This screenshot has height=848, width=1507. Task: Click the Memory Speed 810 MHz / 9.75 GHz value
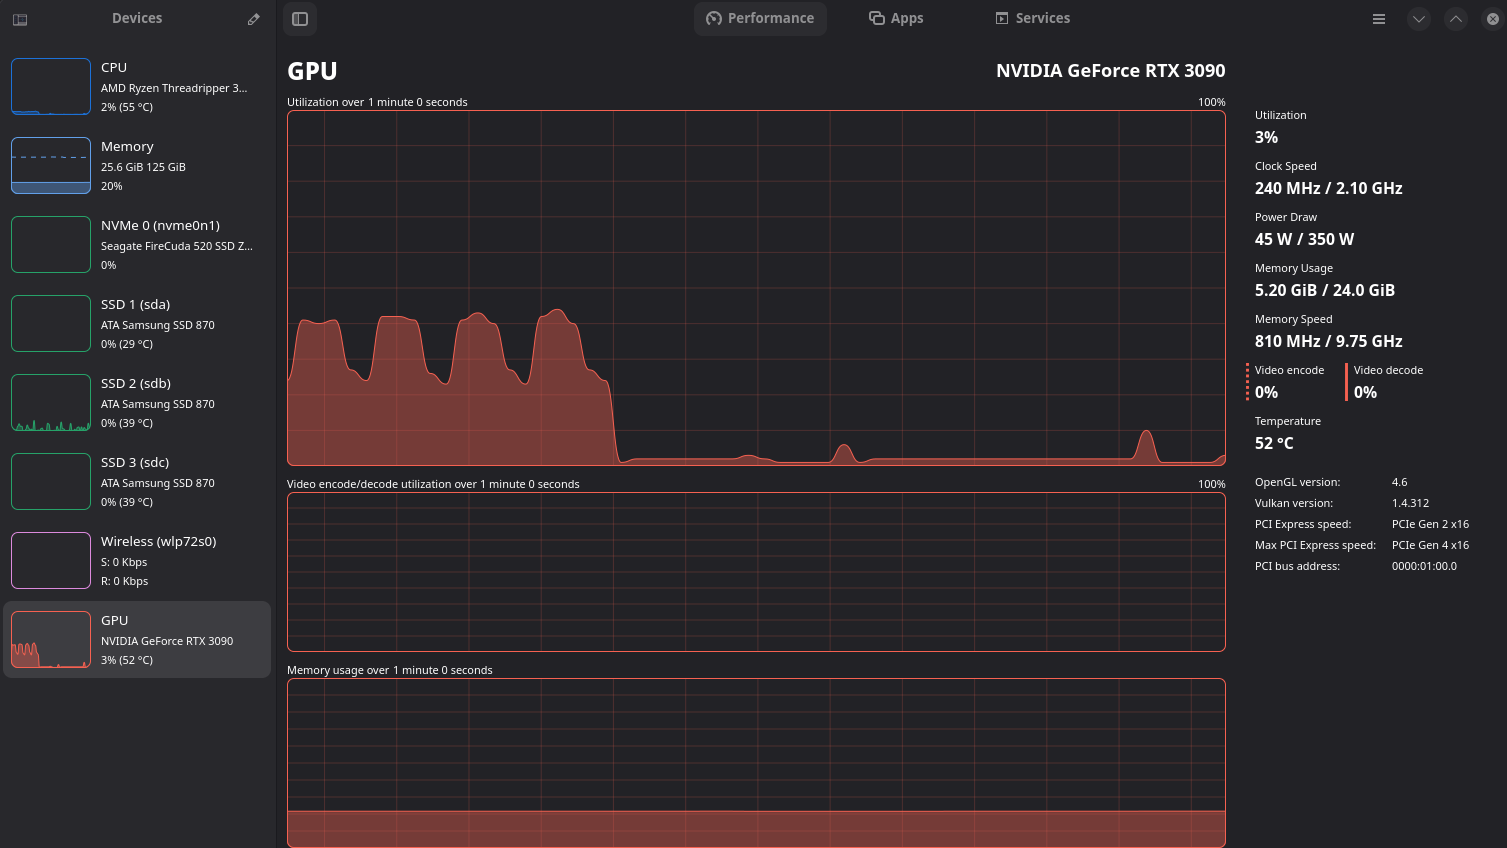click(x=1328, y=342)
